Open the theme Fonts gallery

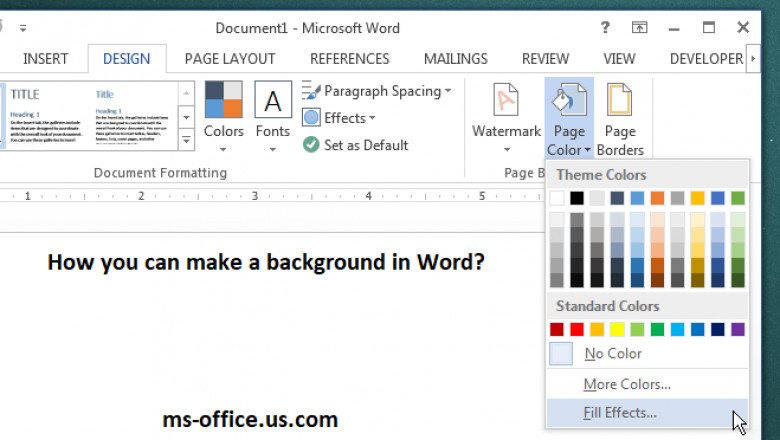(273, 118)
